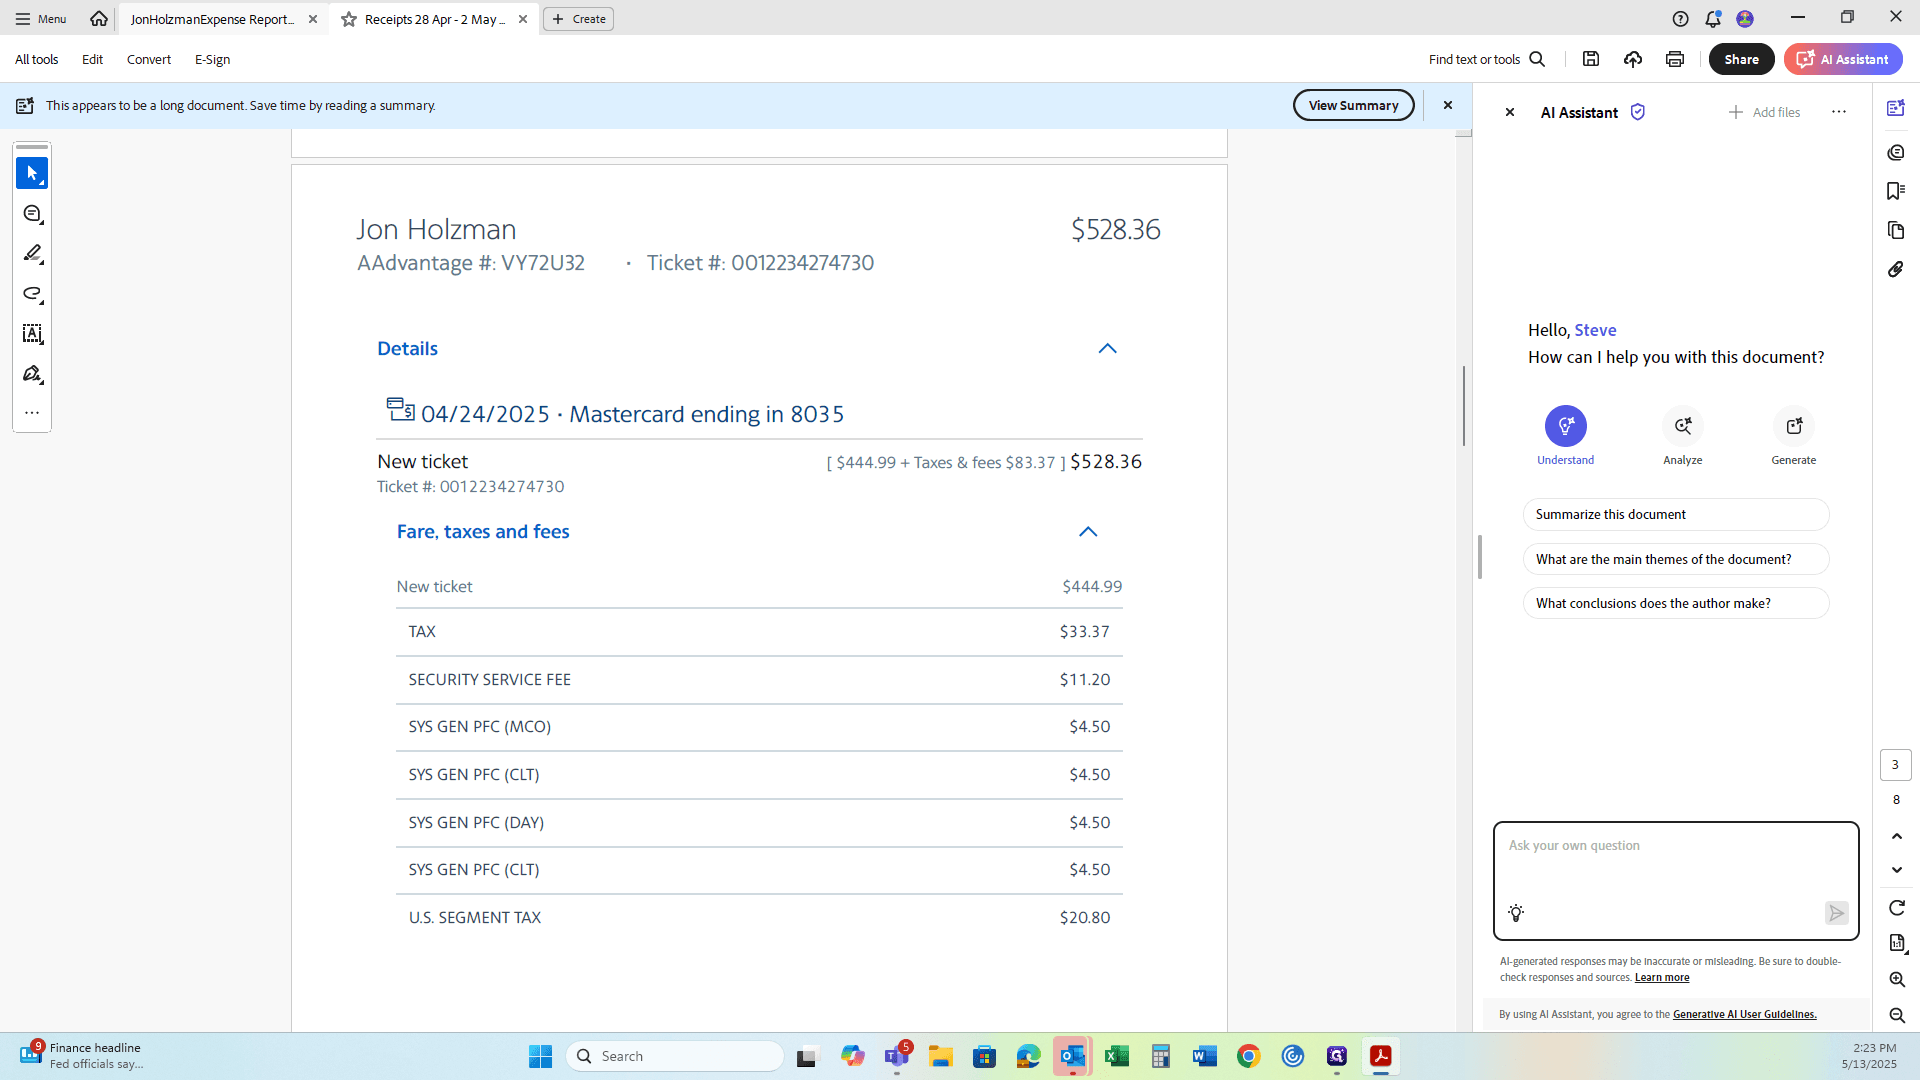This screenshot has width=1920, height=1080.
Task: Go to next page arrow
Action: pos(1897,870)
